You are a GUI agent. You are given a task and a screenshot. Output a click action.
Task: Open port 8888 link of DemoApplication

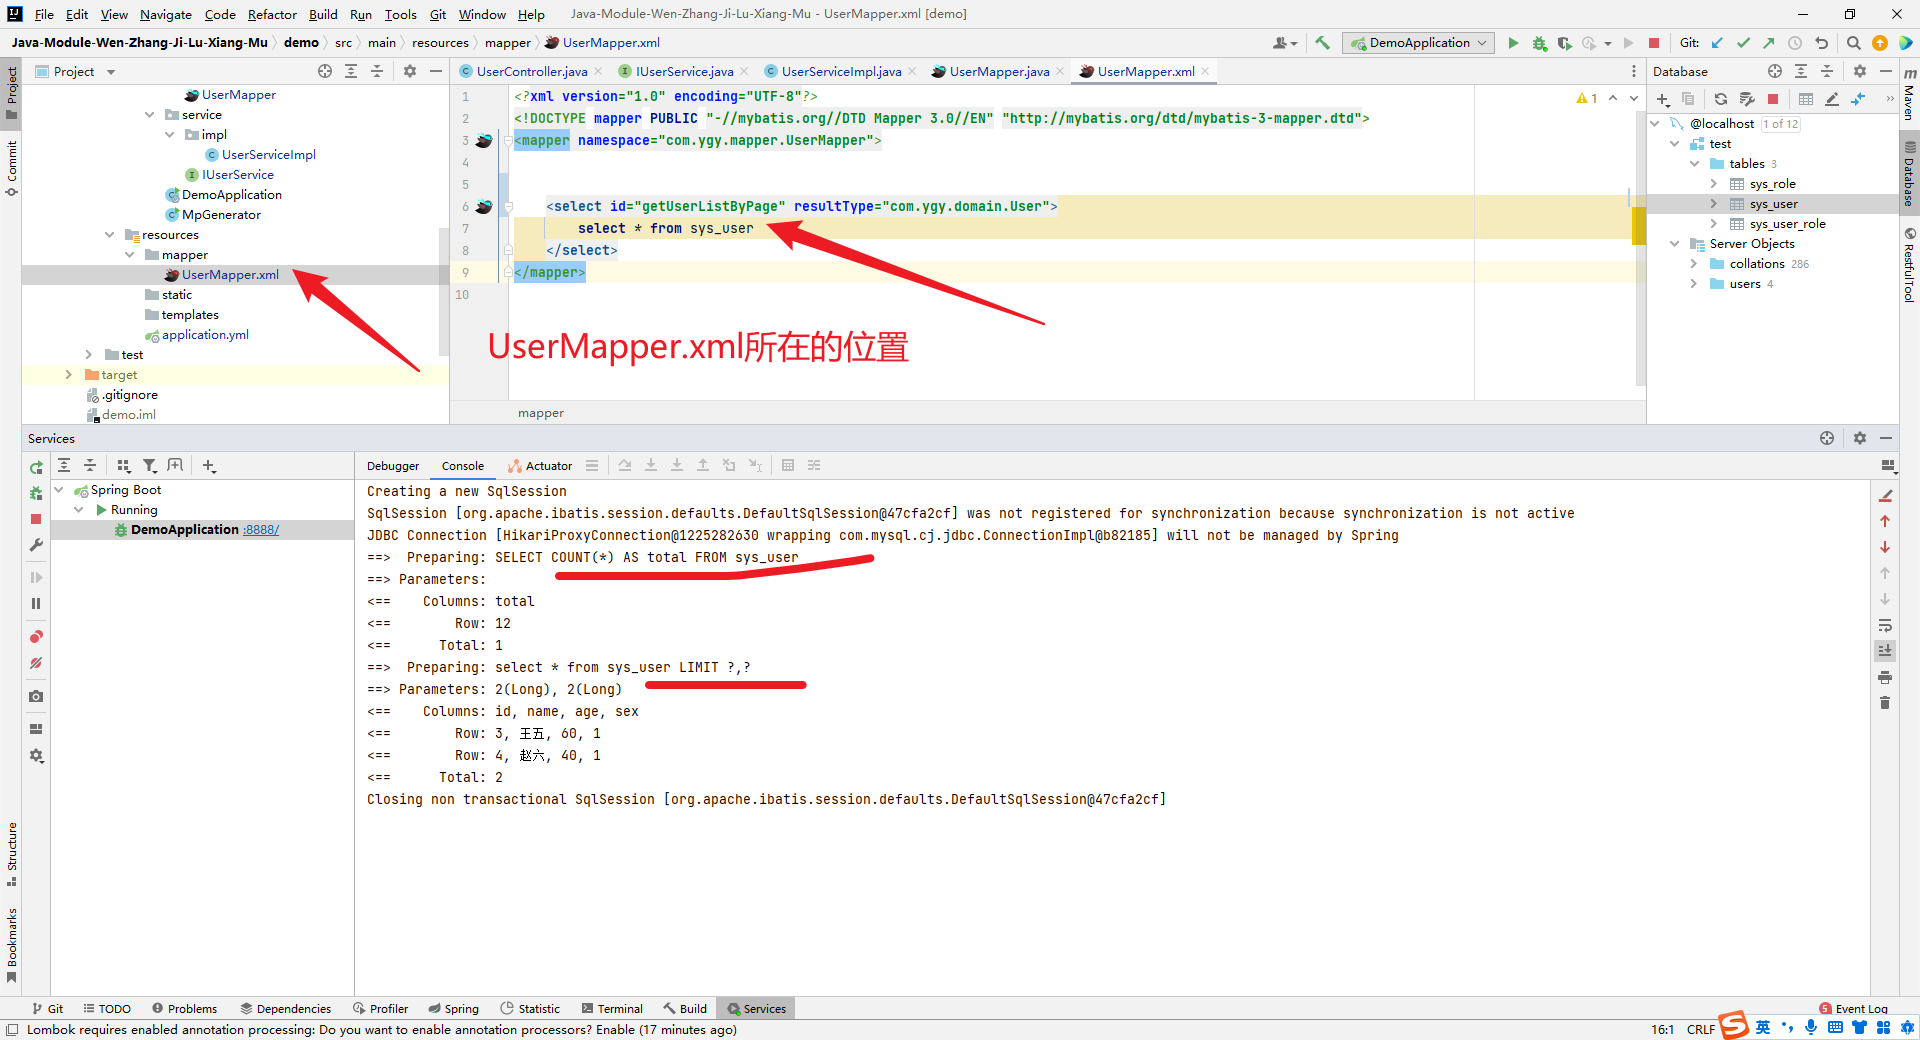tap(261, 530)
